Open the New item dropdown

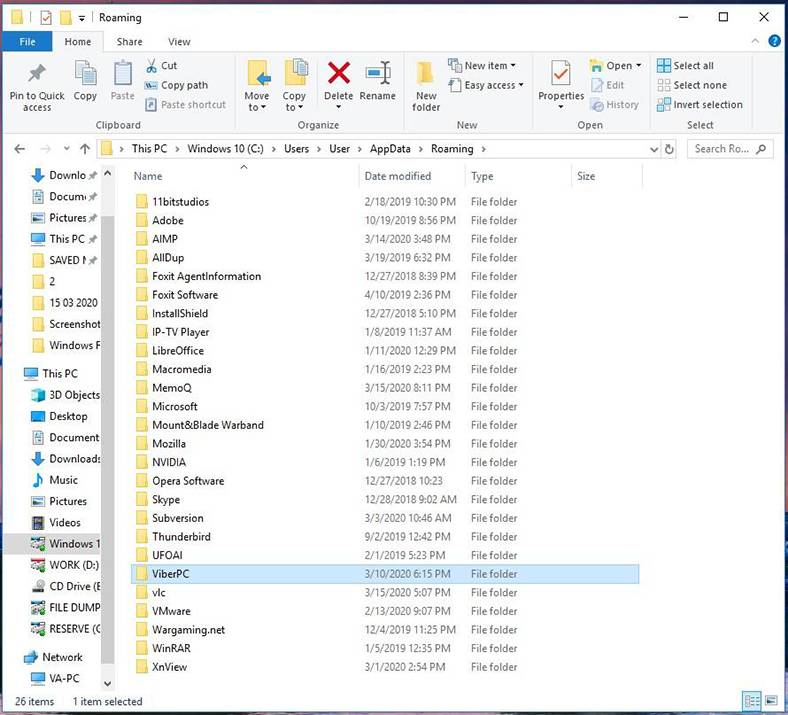point(514,65)
